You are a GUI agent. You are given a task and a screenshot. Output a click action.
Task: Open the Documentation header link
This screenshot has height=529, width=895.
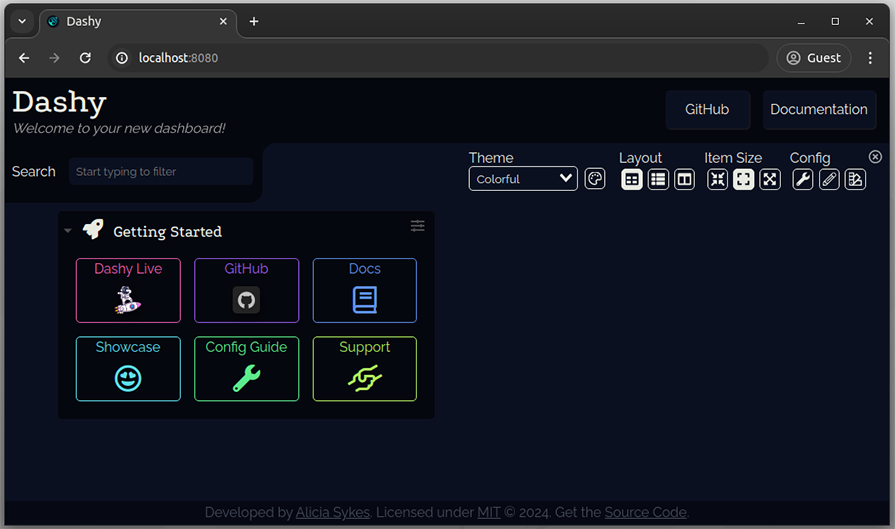click(818, 110)
